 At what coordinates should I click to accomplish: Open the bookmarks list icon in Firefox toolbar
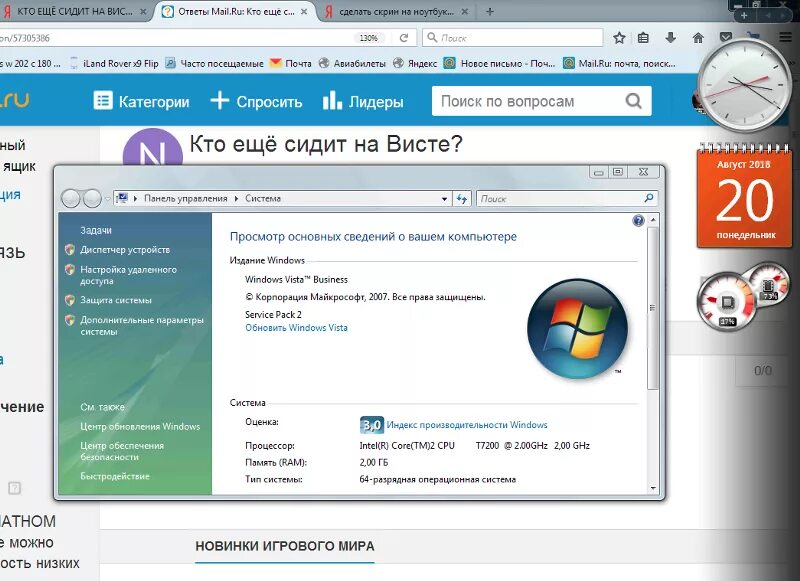click(x=643, y=38)
